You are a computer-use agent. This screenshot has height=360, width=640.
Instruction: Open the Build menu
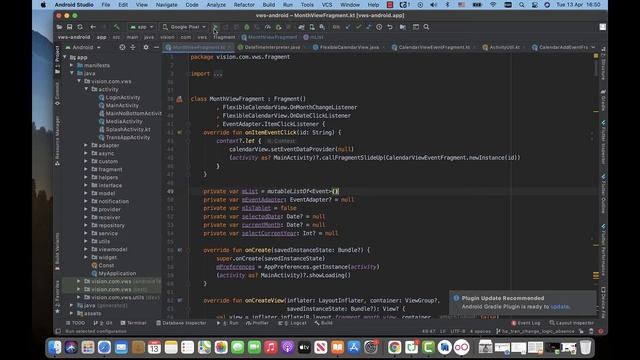[269, 5]
